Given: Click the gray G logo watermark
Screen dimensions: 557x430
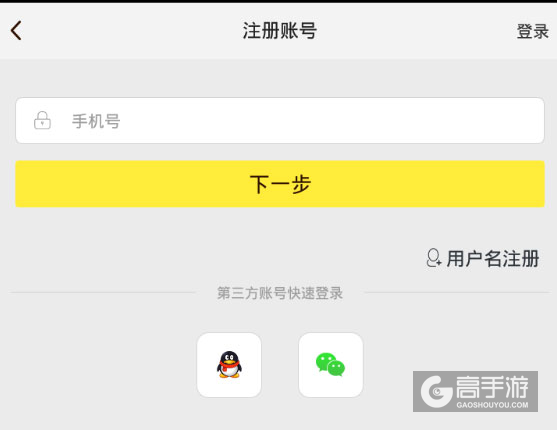Looking at the screenshot, I should [x=437, y=392].
